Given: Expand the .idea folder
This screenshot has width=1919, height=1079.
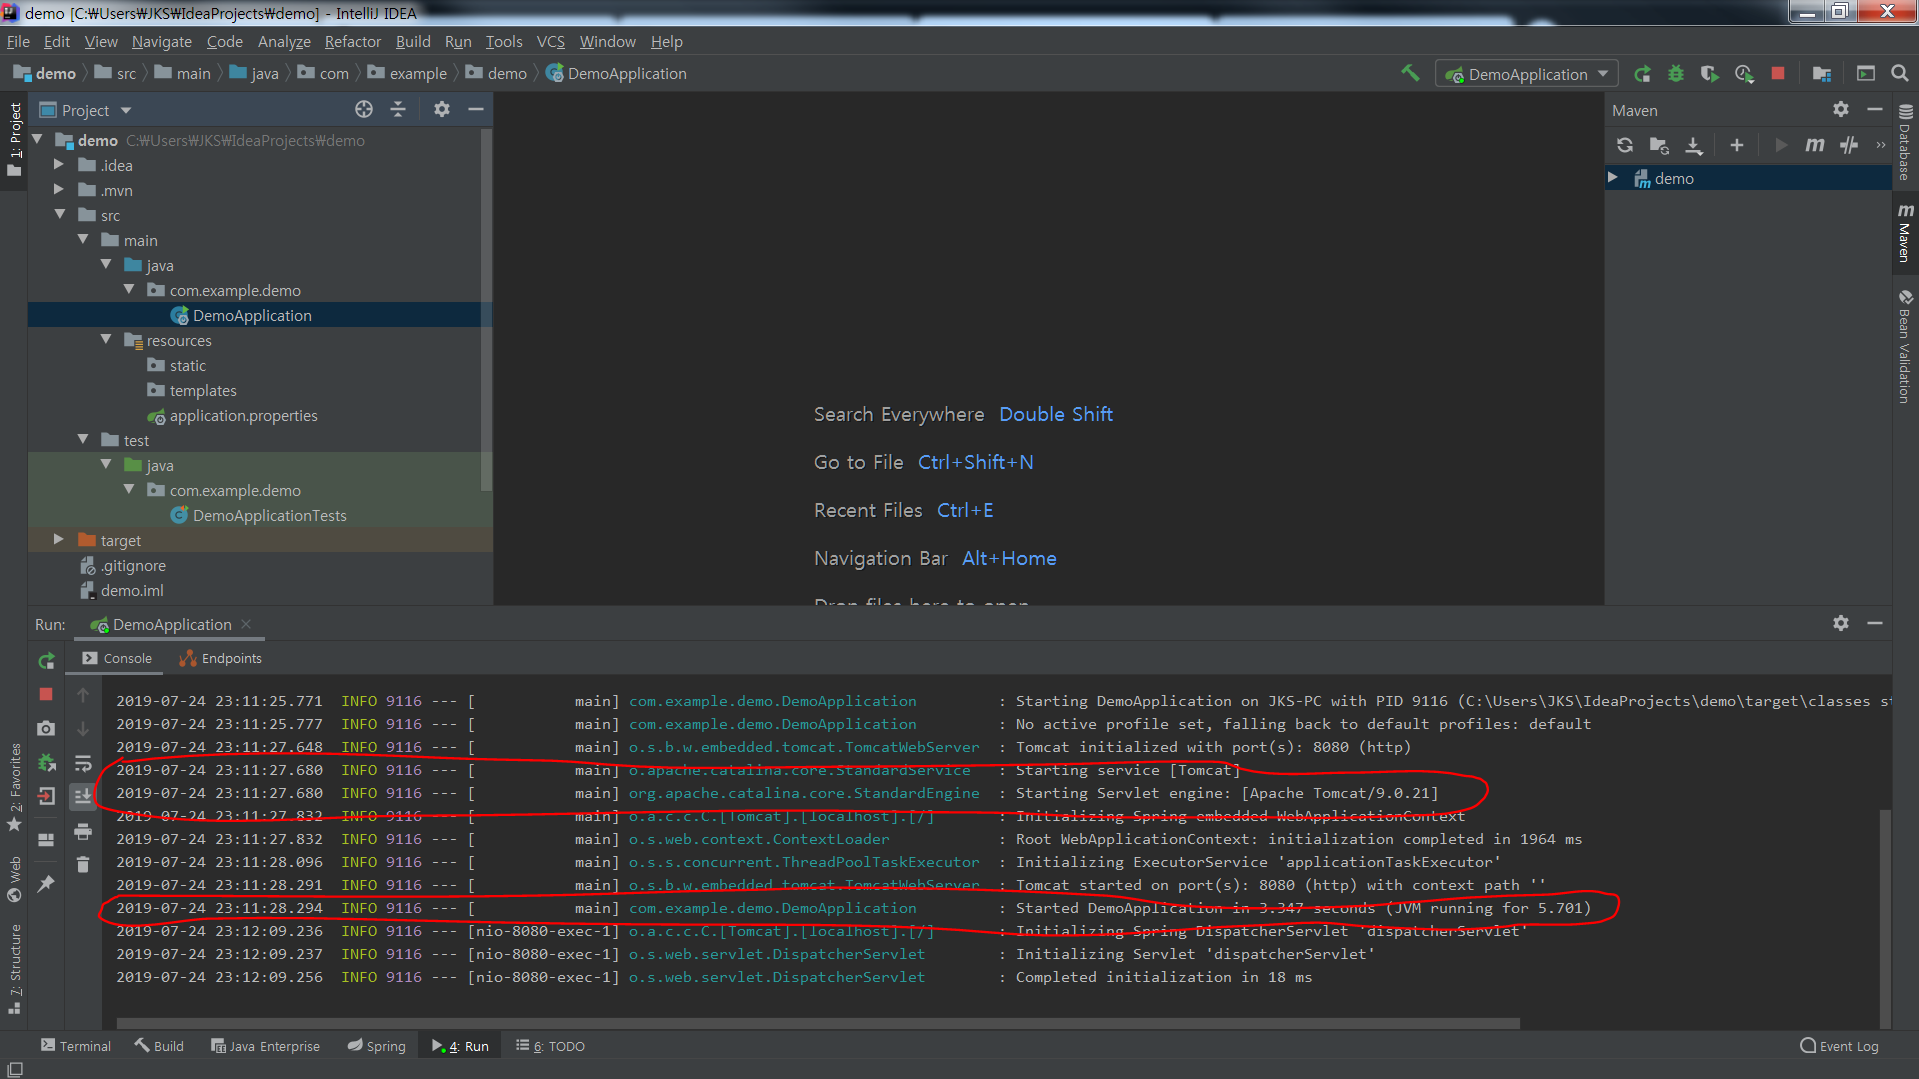Looking at the screenshot, I should 59,164.
